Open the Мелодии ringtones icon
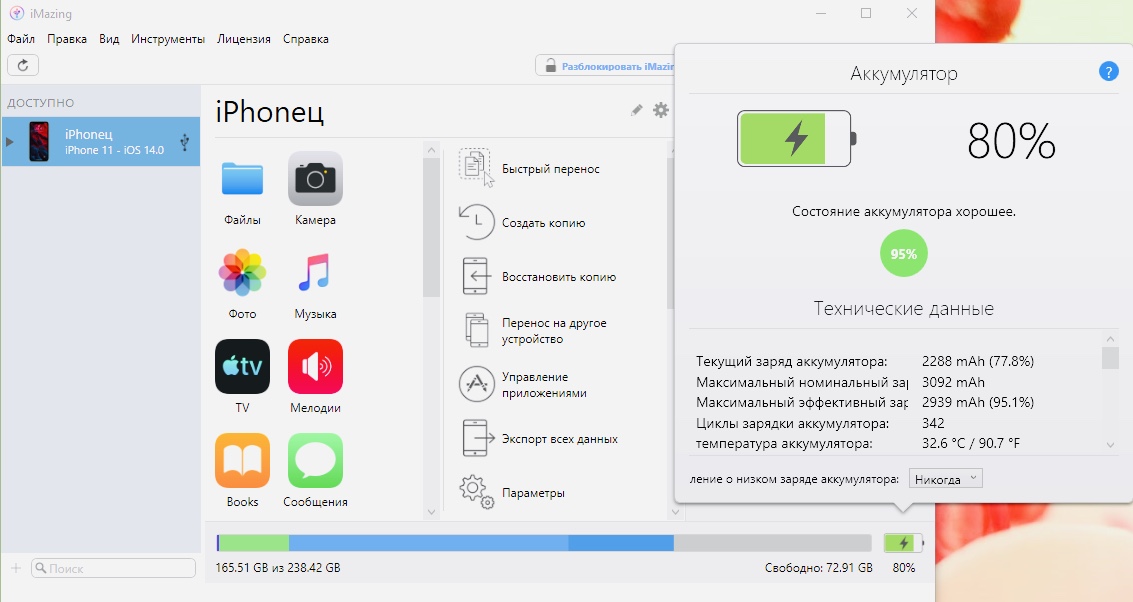Viewport: 1133px width, 602px height. [315, 366]
